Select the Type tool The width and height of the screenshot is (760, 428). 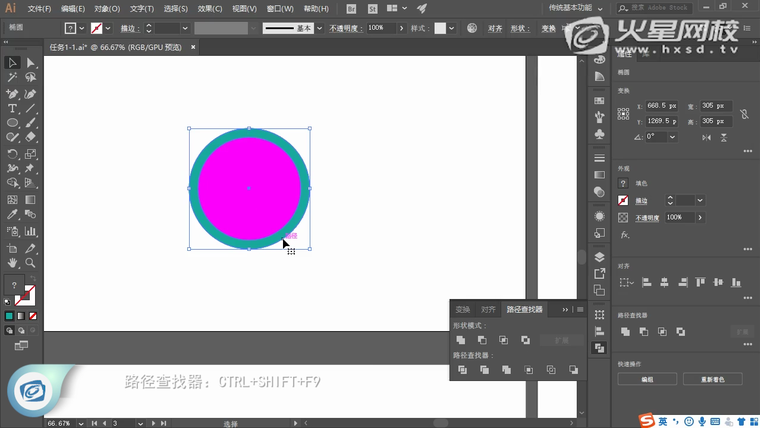12,108
